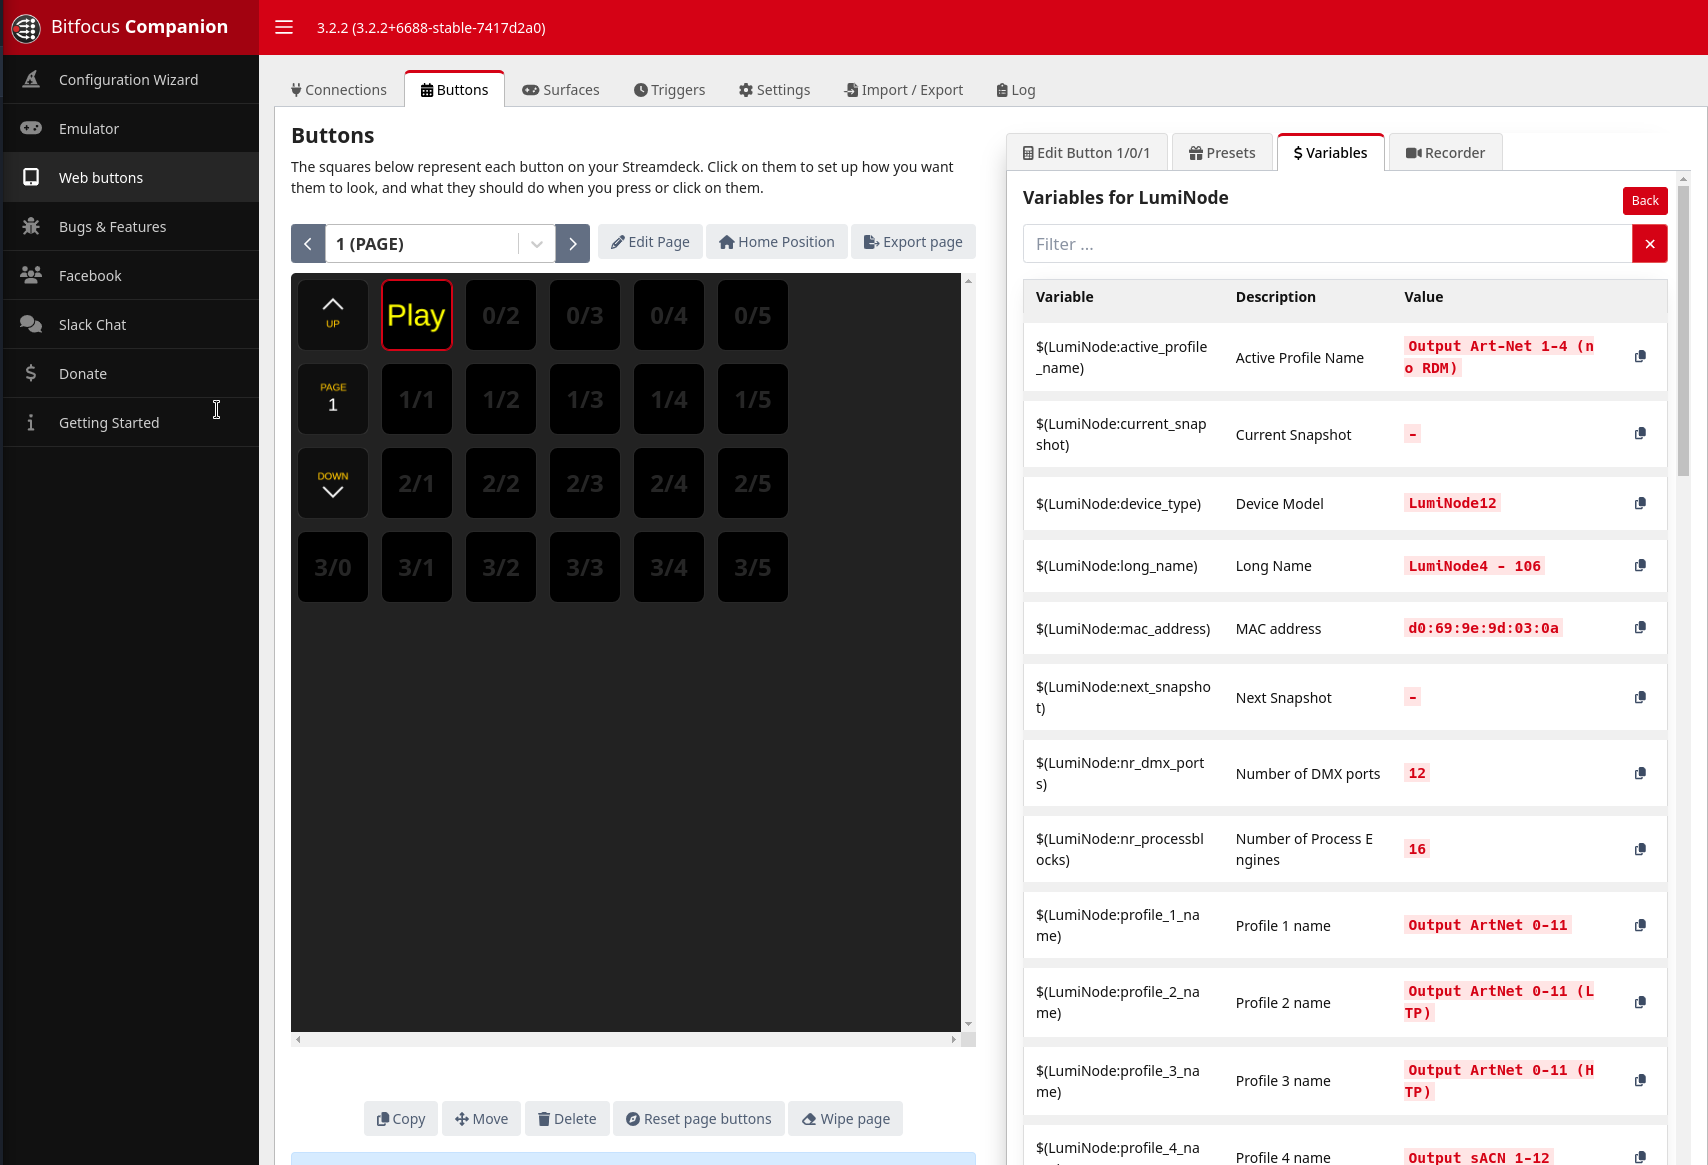Switch to the Surfaces tab
The width and height of the screenshot is (1708, 1165).
click(x=561, y=90)
